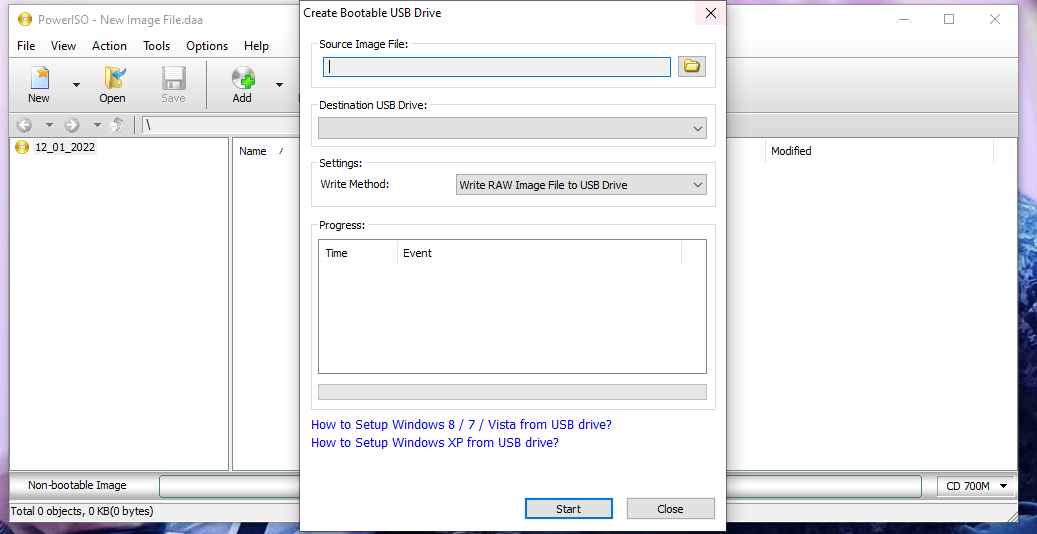The width and height of the screenshot is (1037, 534).
Task: Click the Open toolbar icon
Action: 112,84
